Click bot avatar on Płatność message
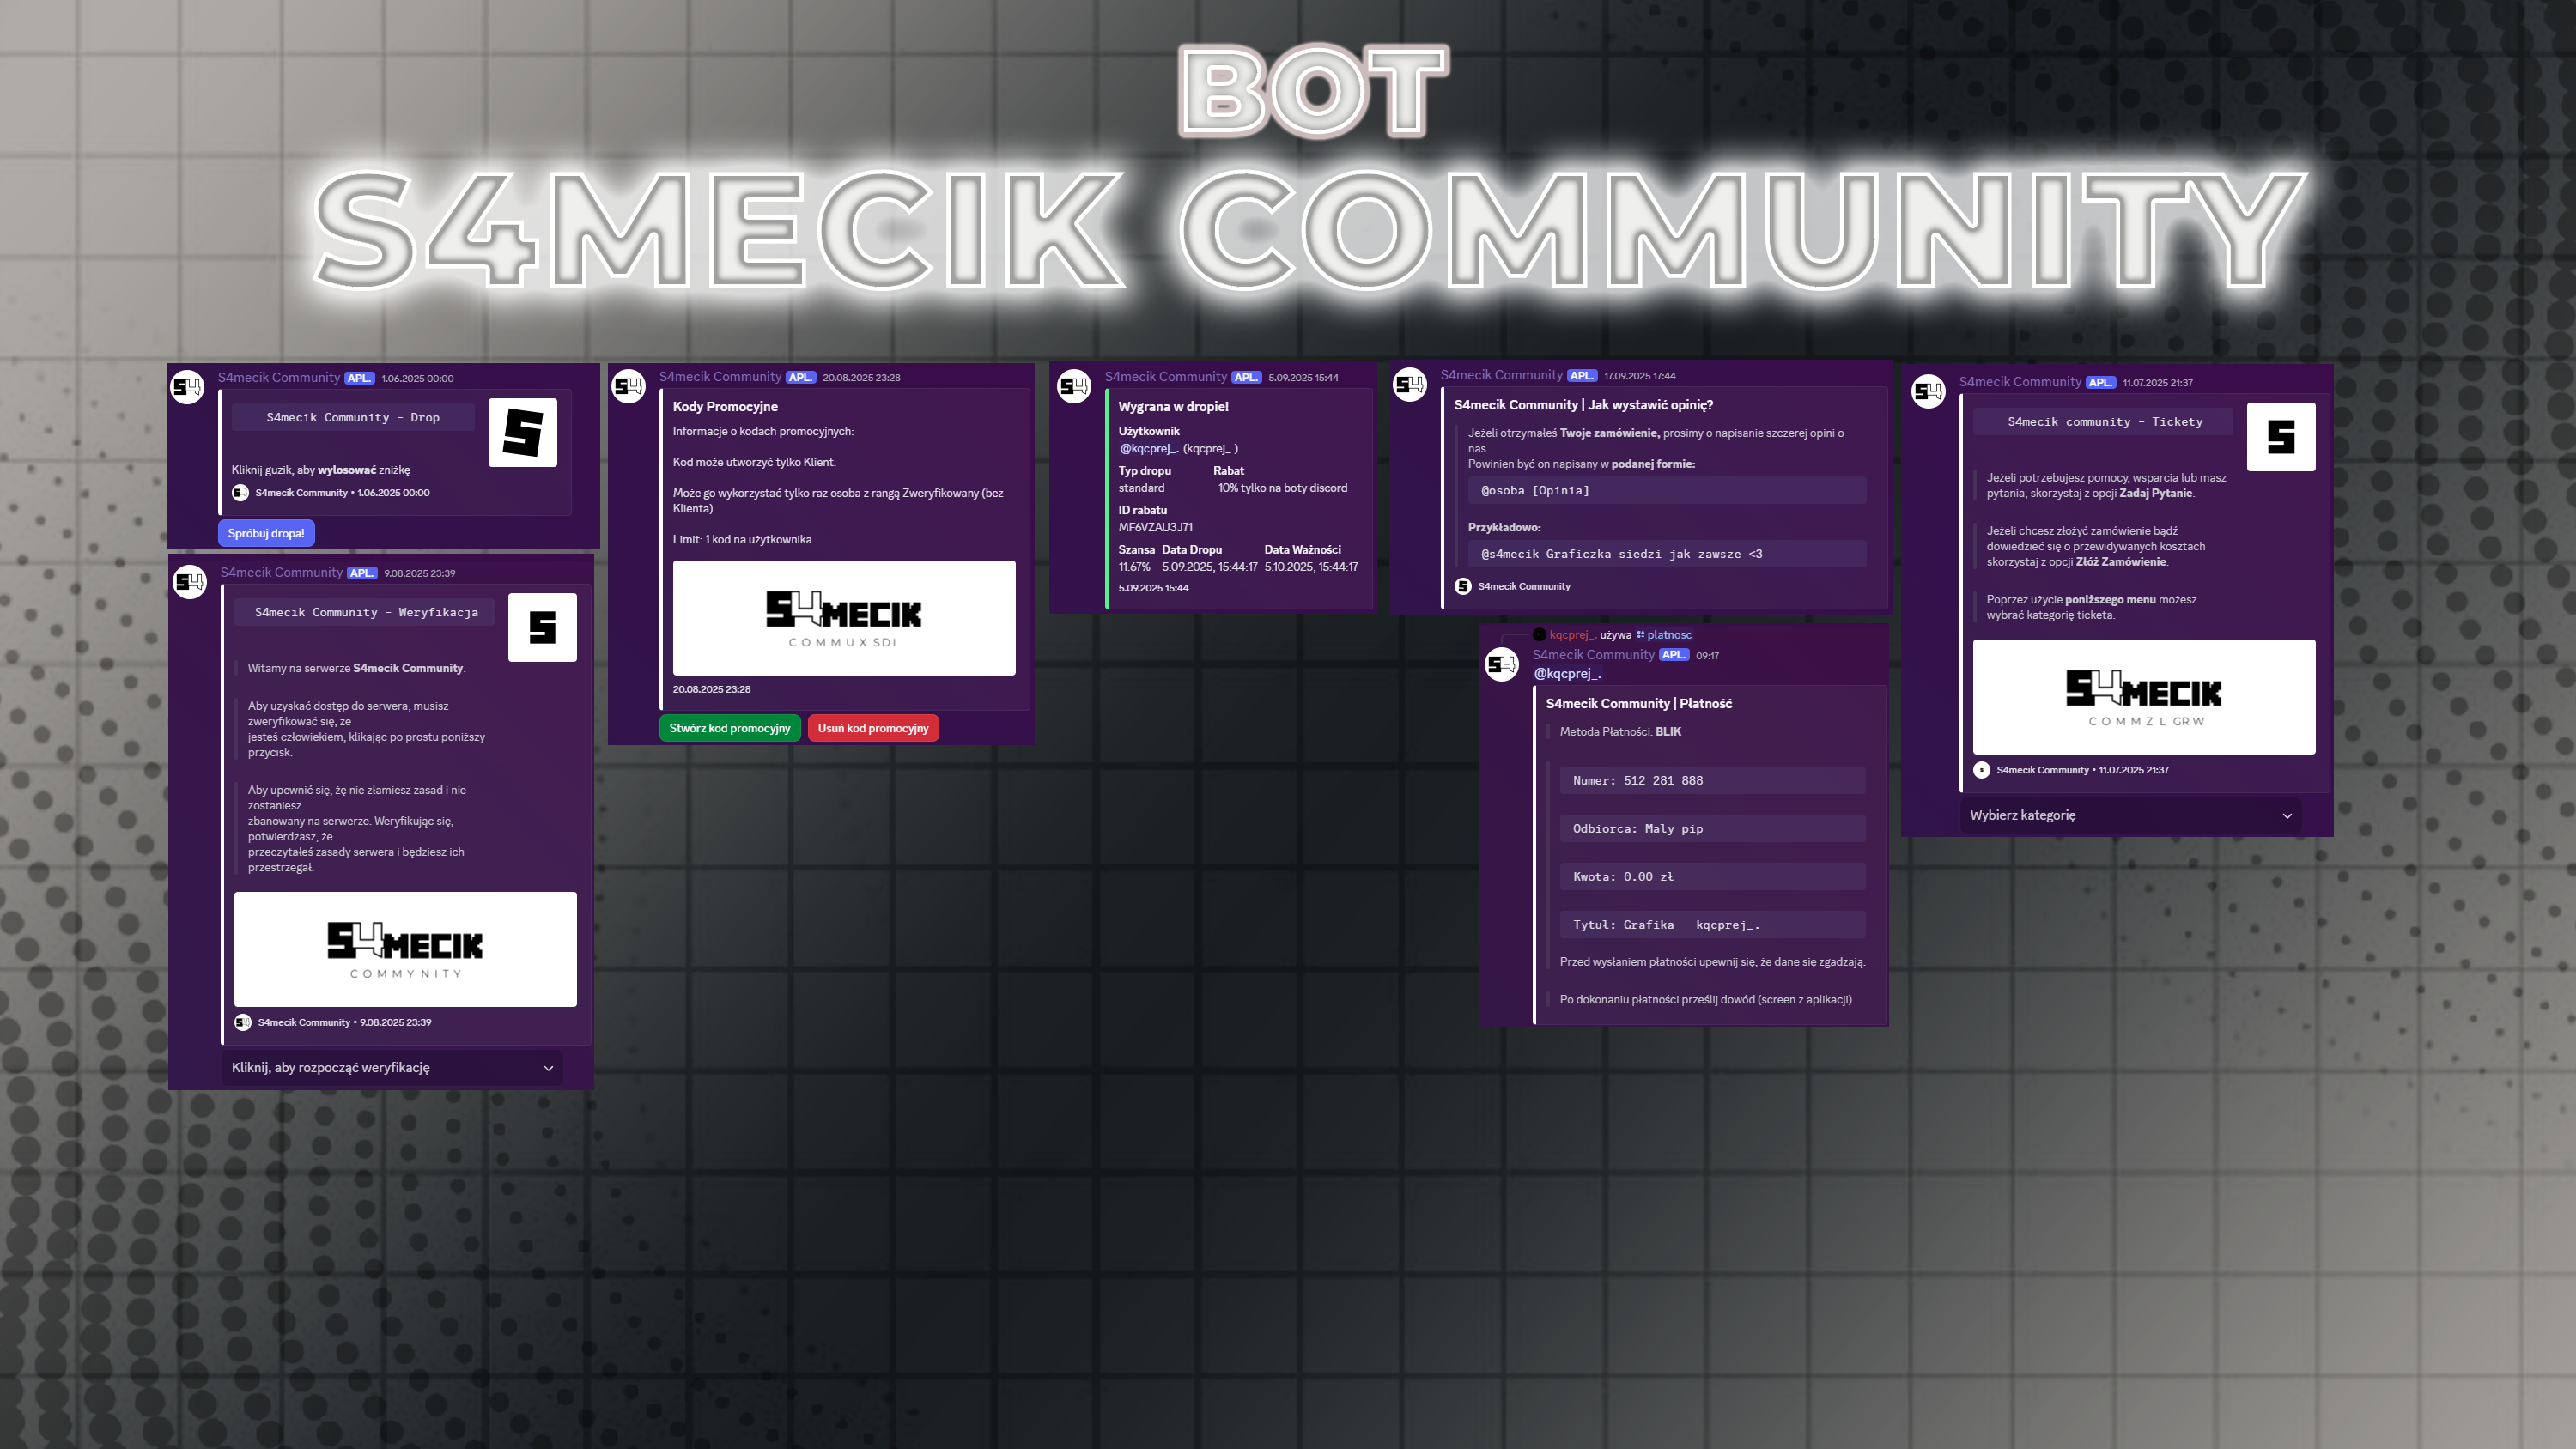The width and height of the screenshot is (2576, 1449). pos(1502,664)
